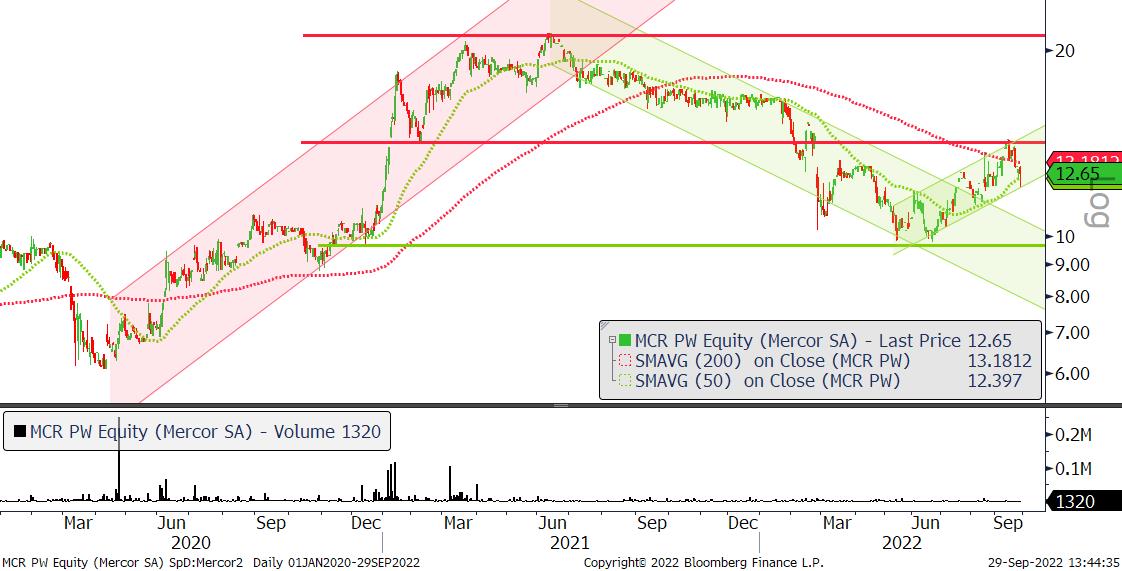Click the 13.1812 value in the legend

point(1000,361)
